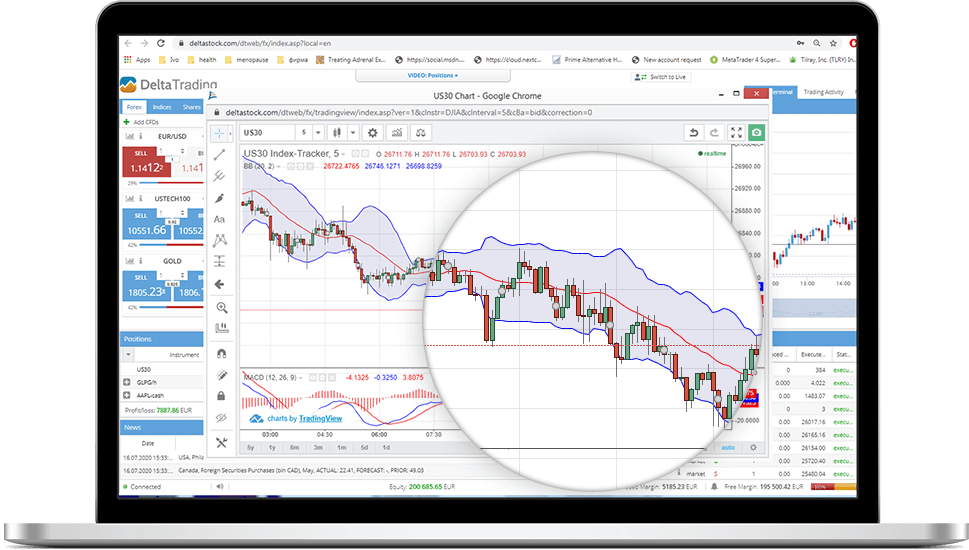
Task: Click USTECH100 SELL button at 10551.66
Action: coord(146,224)
